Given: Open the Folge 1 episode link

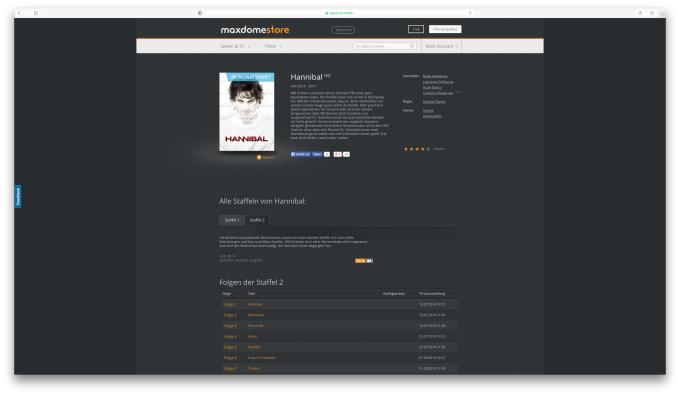Looking at the screenshot, I should click(x=230, y=304).
